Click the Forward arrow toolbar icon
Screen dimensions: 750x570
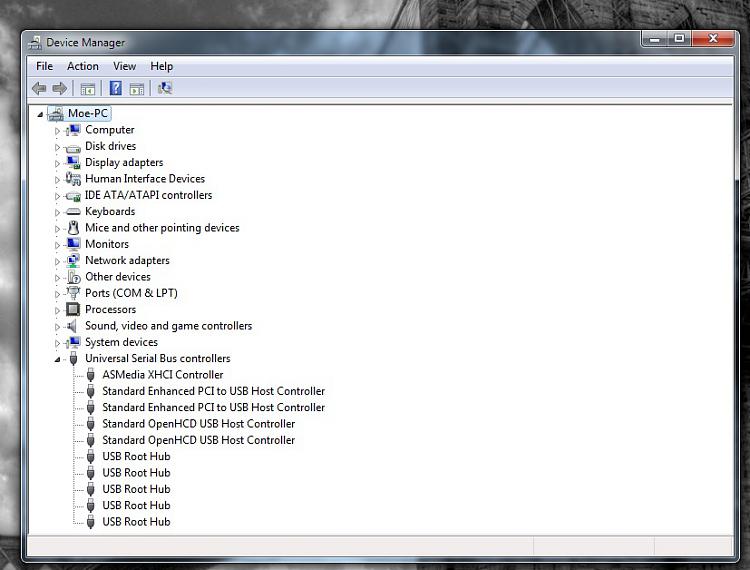[60, 88]
